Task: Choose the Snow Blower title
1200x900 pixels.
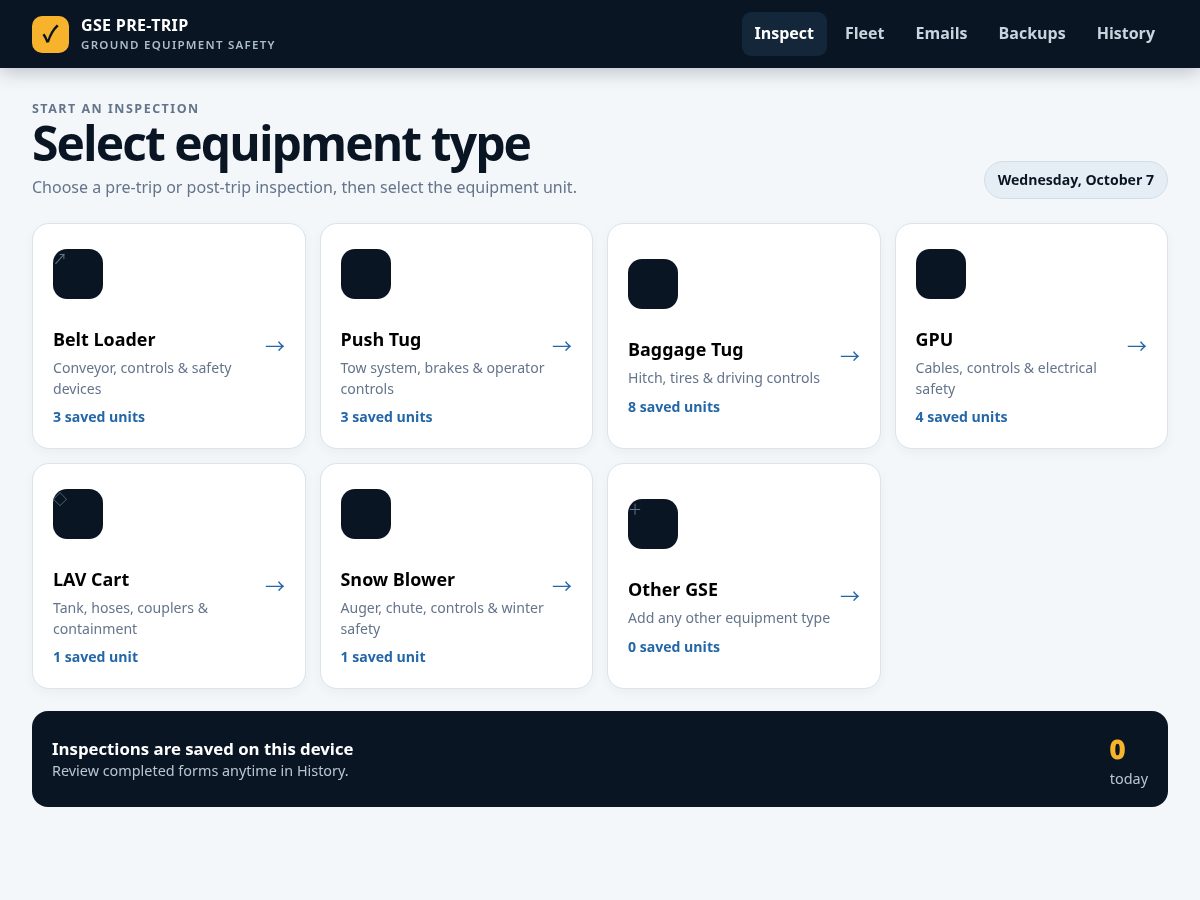Action: 398,580
